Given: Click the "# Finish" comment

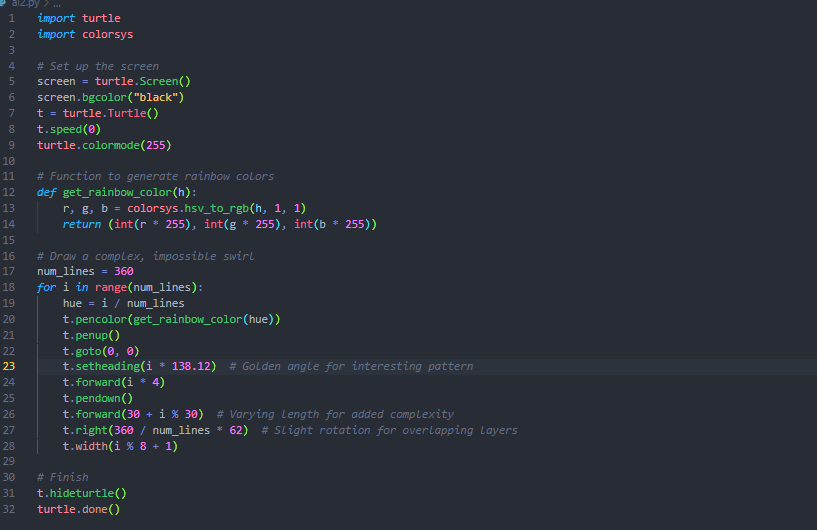Looking at the screenshot, I should (x=63, y=477).
